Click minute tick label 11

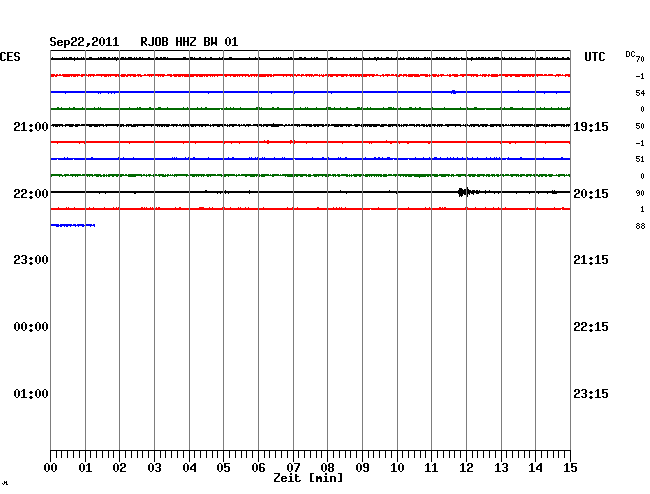pos(432,468)
